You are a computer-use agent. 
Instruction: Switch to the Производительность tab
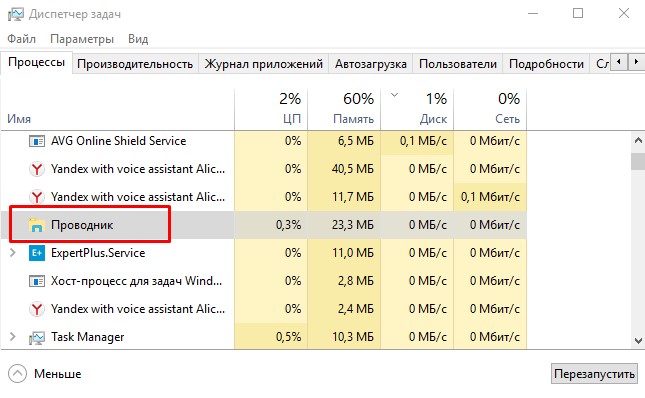(x=135, y=64)
